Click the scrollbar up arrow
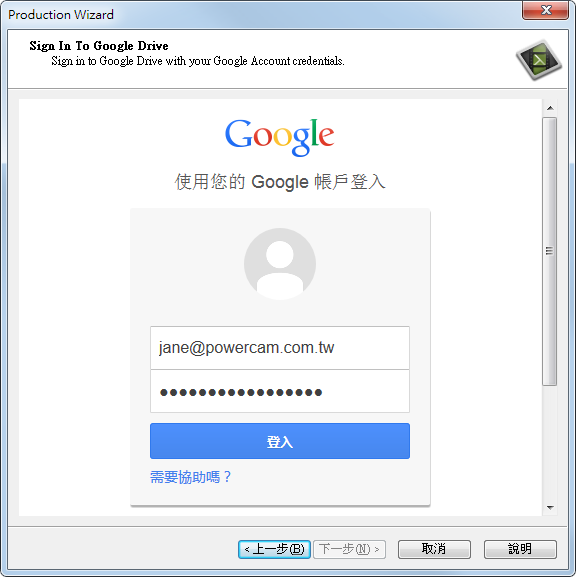The width and height of the screenshot is (576, 577). tap(550, 108)
